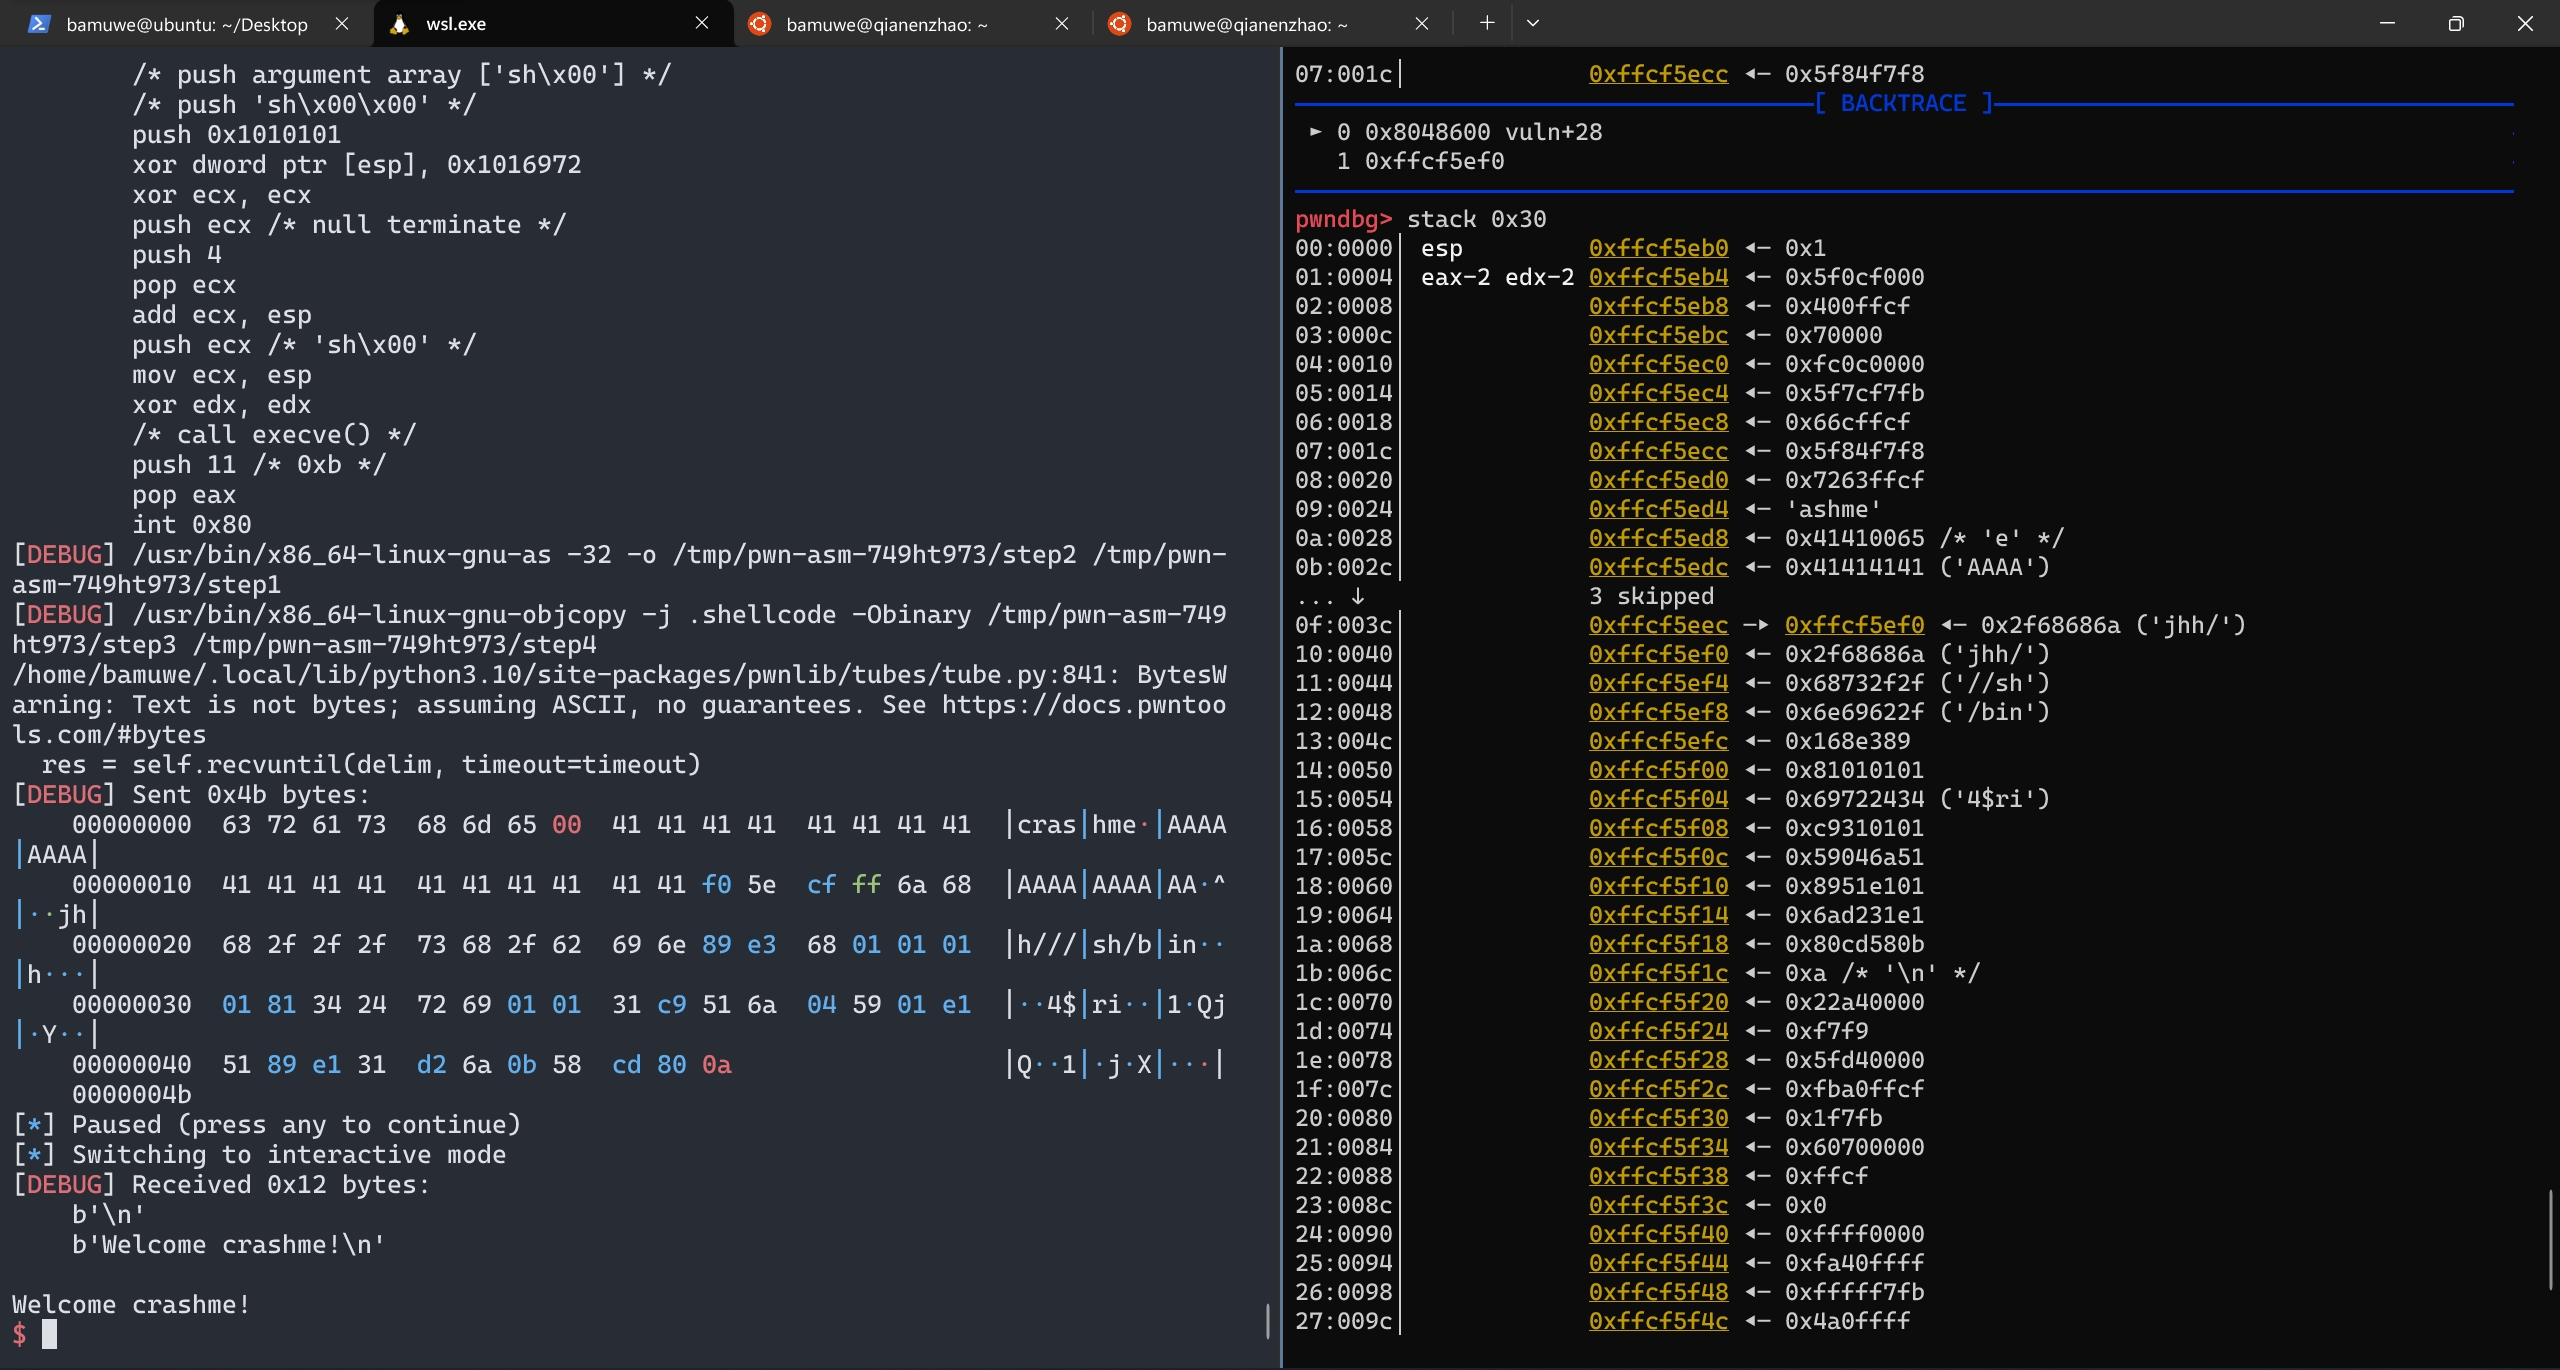The height and width of the screenshot is (1370, 2560).
Task: Close the terminal window
Action: coord(2525,23)
